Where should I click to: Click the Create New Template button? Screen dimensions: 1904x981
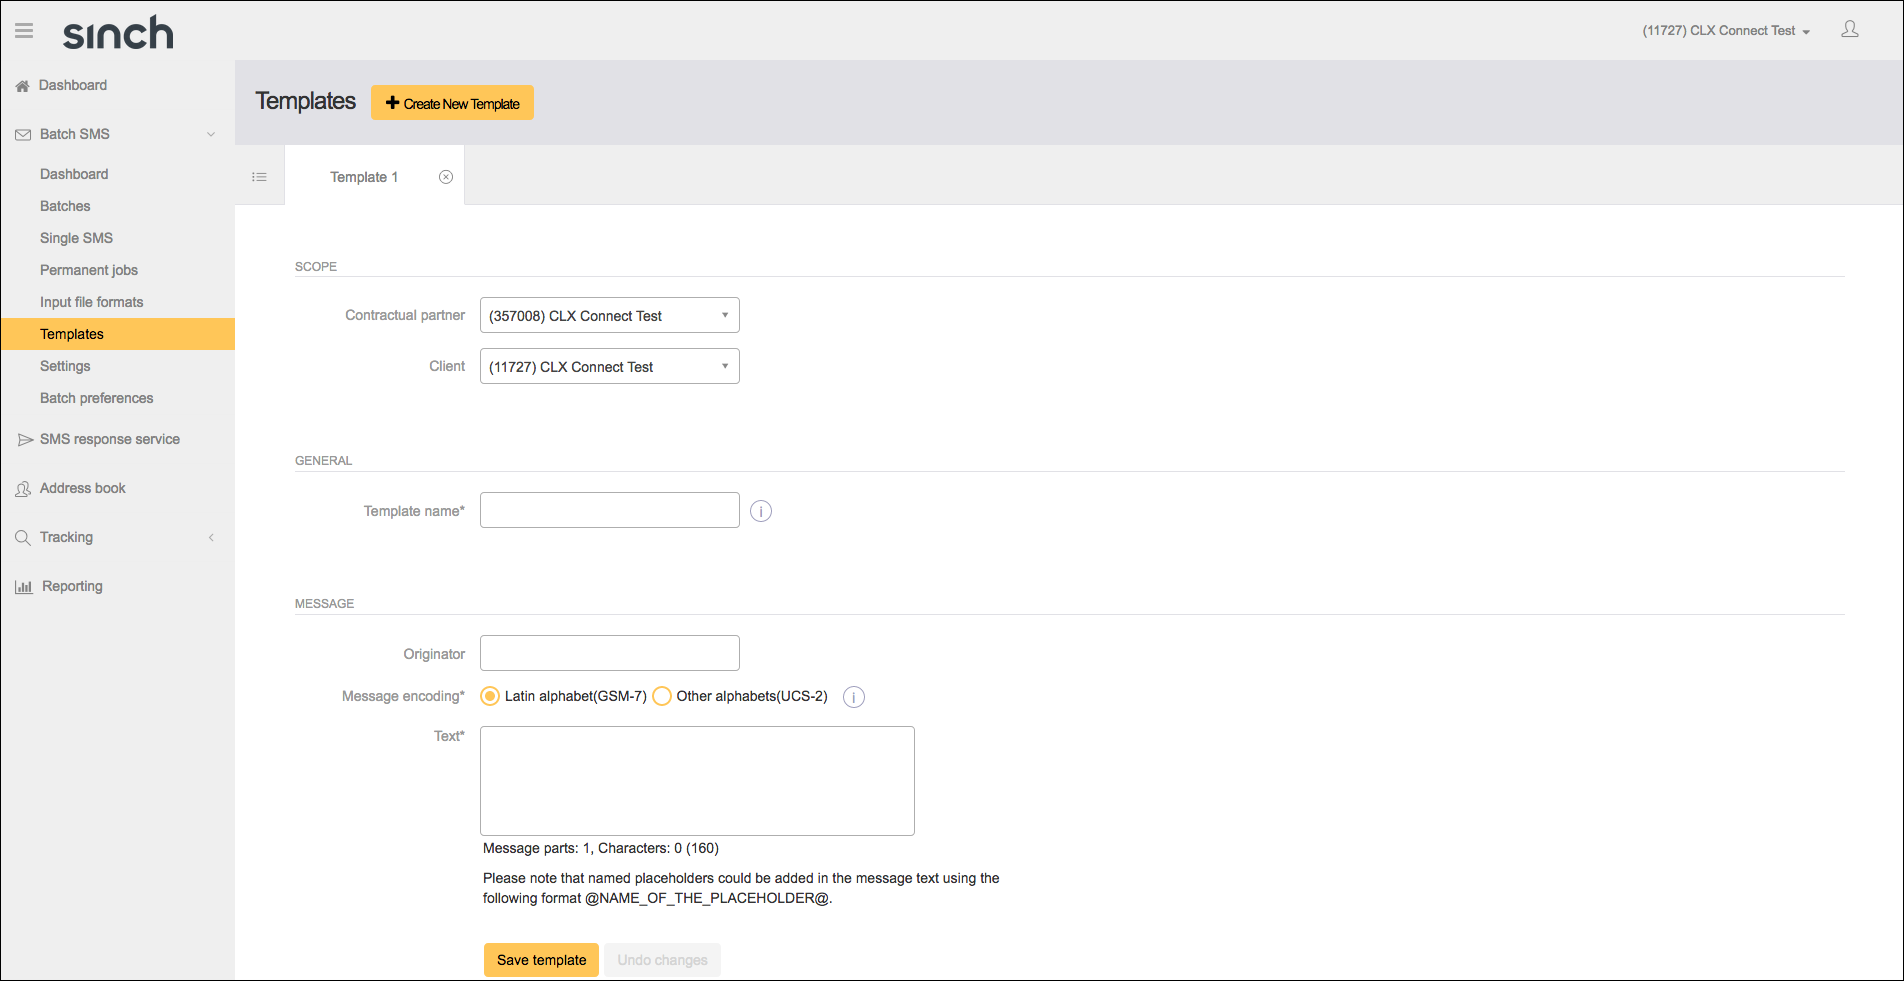click(x=452, y=102)
